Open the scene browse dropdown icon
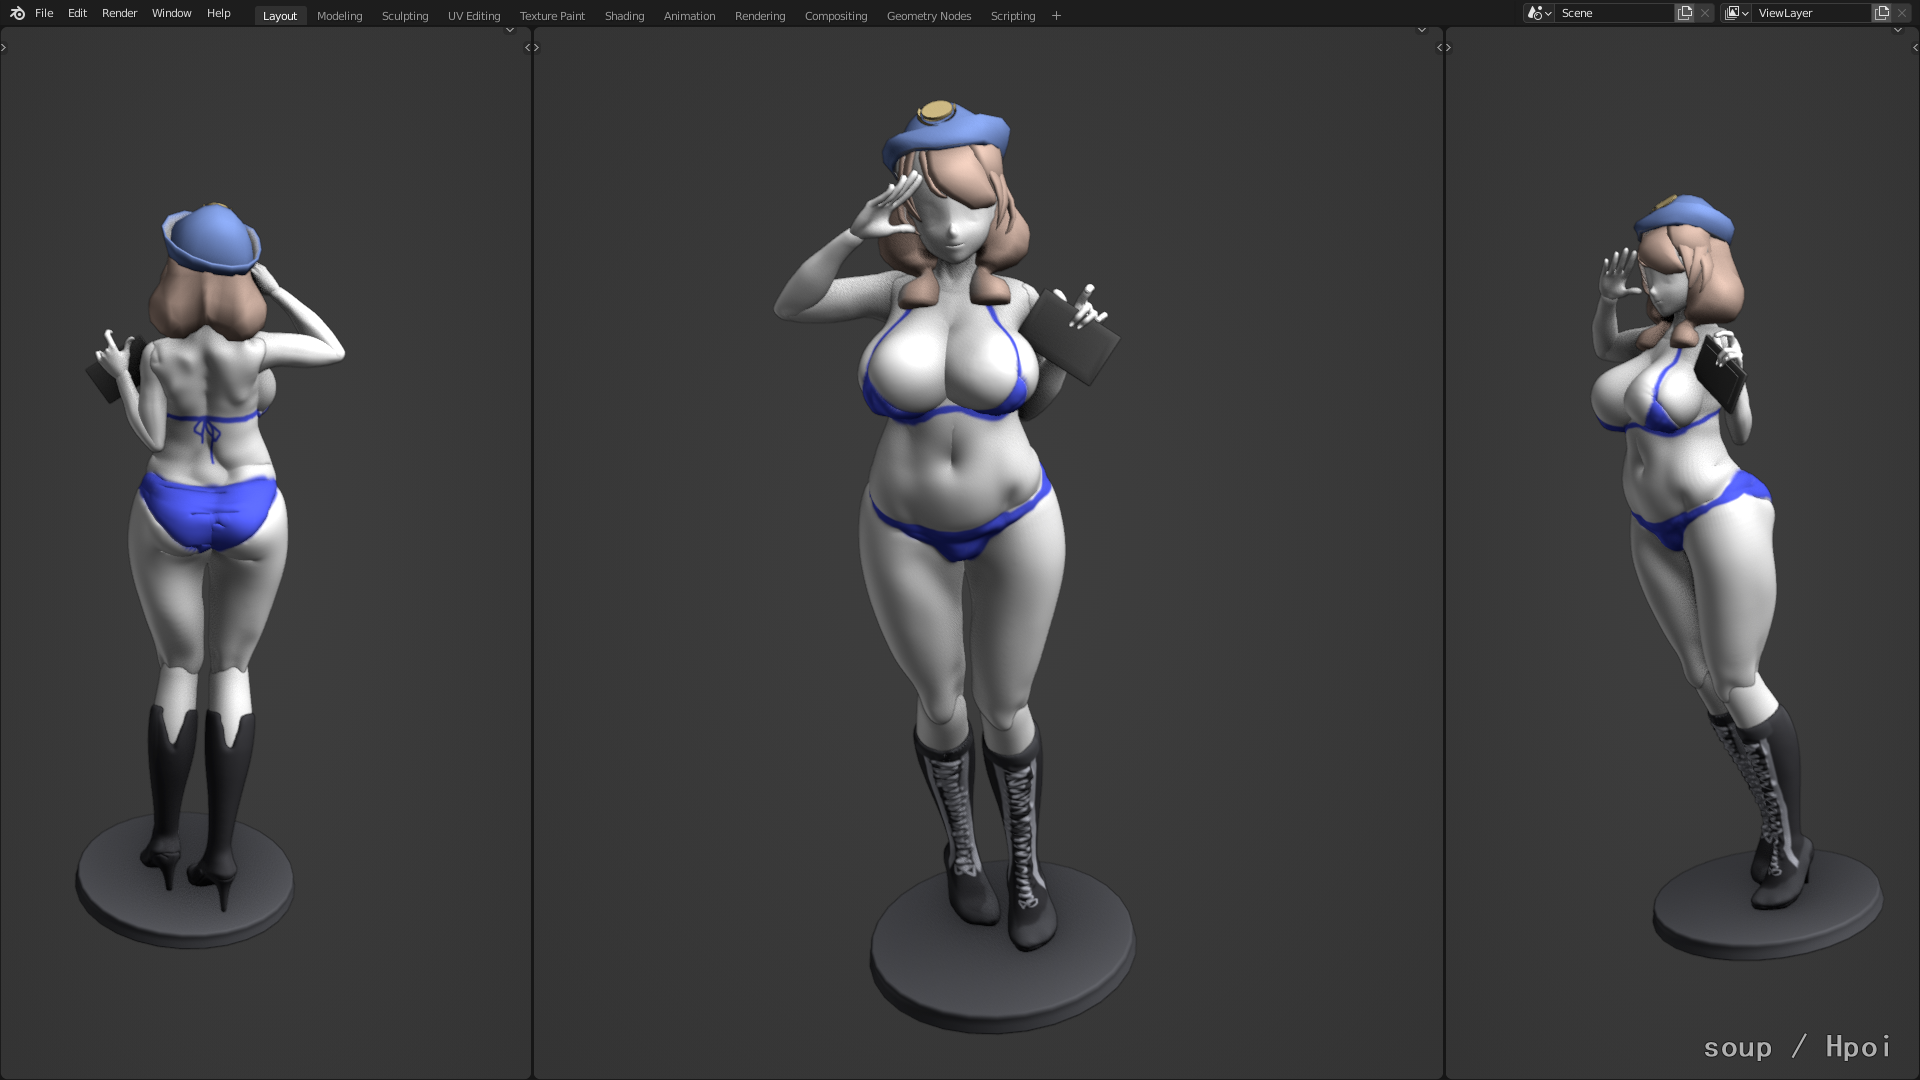This screenshot has height=1080, width=1920. pyautogui.click(x=1539, y=13)
